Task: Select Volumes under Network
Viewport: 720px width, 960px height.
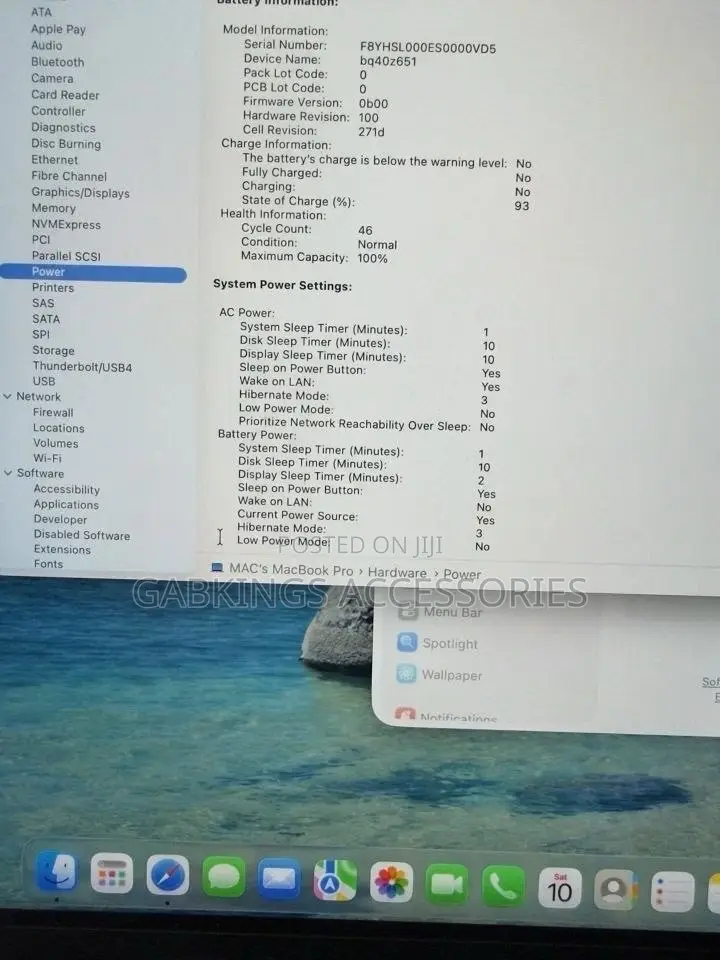Action: click(x=56, y=443)
